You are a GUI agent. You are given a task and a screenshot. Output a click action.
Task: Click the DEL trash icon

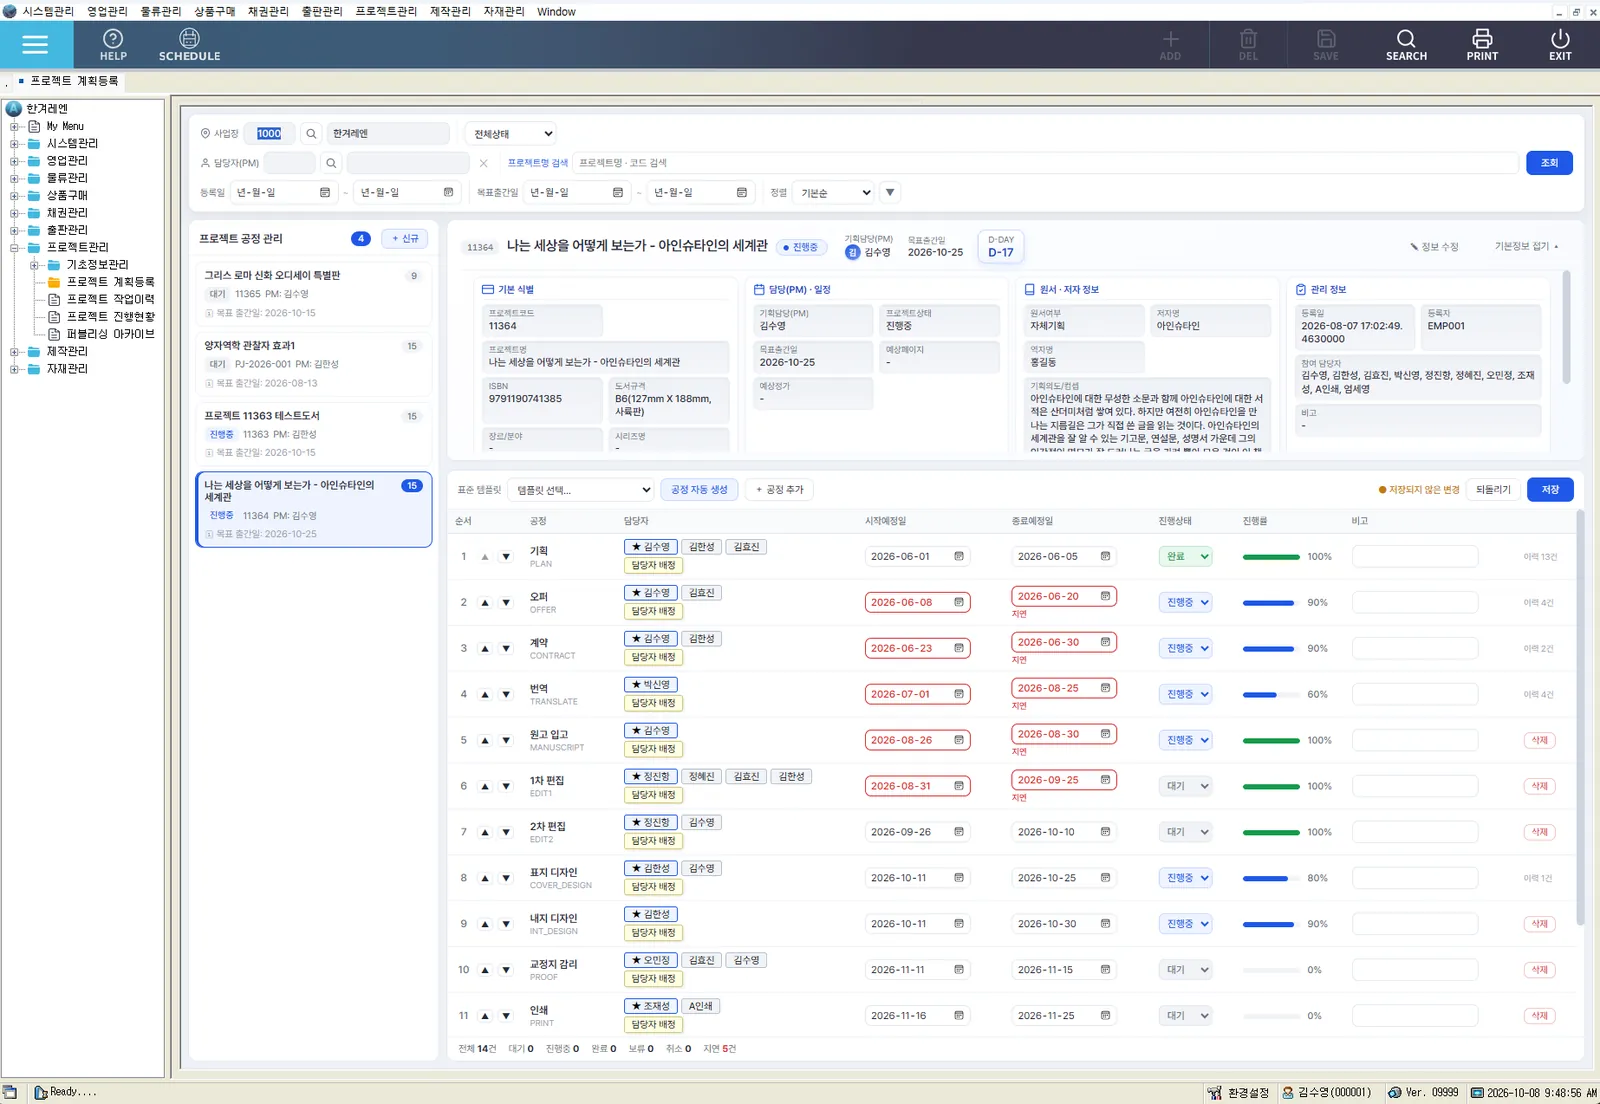coord(1248,45)
